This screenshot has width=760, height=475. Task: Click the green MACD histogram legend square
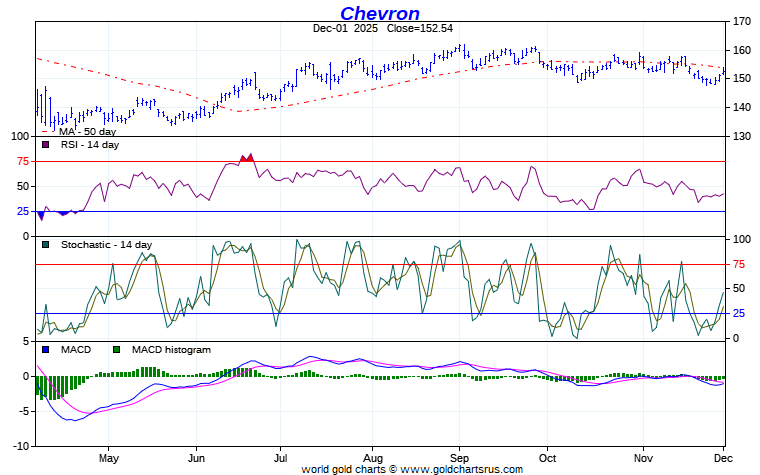click(116, 350)
